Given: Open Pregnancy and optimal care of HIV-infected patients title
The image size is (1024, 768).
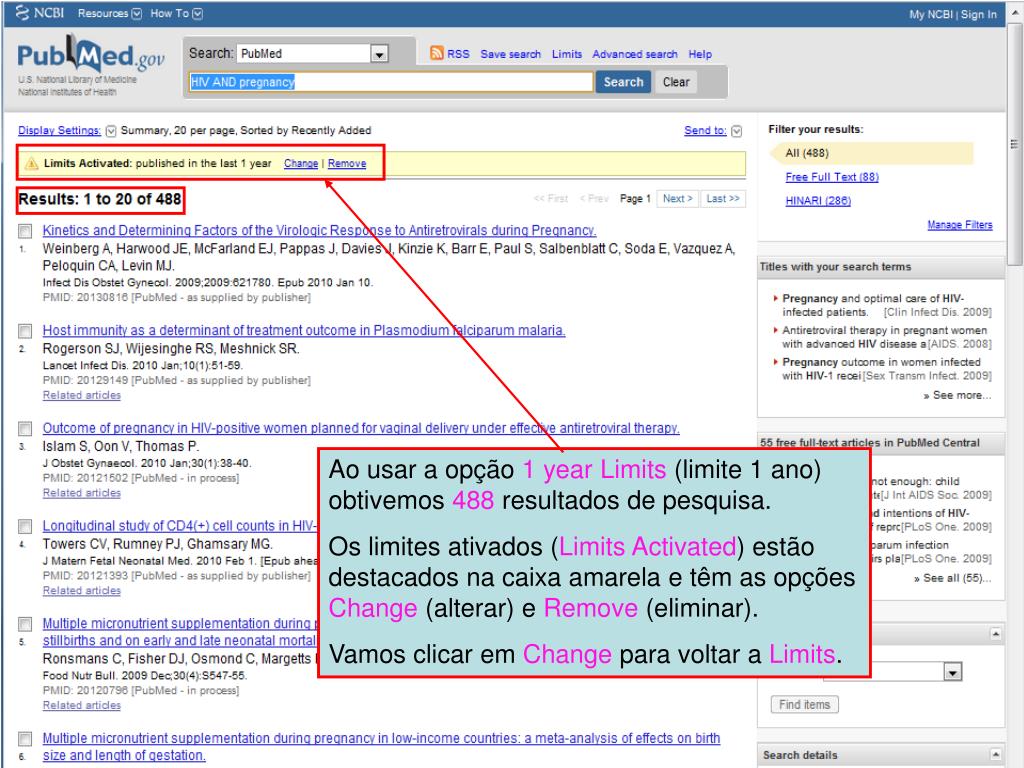Looking at the screenshot, I should pos(872,305).
